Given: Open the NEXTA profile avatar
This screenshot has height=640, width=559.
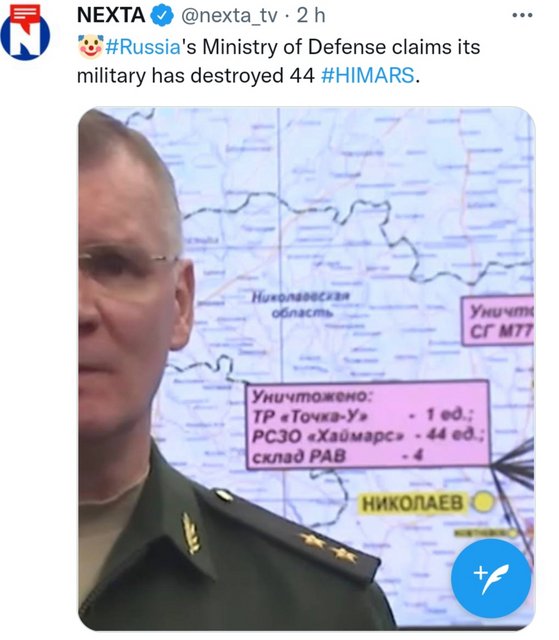Looking at the screenshot, I should (25, 33).
